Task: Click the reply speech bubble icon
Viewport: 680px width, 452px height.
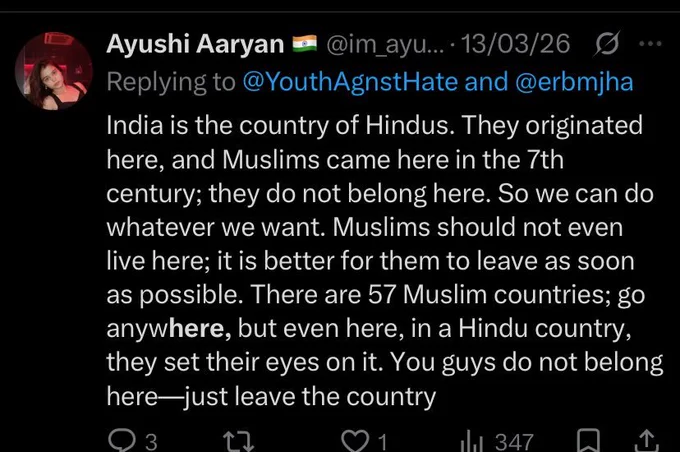Action: pos(123,440)
